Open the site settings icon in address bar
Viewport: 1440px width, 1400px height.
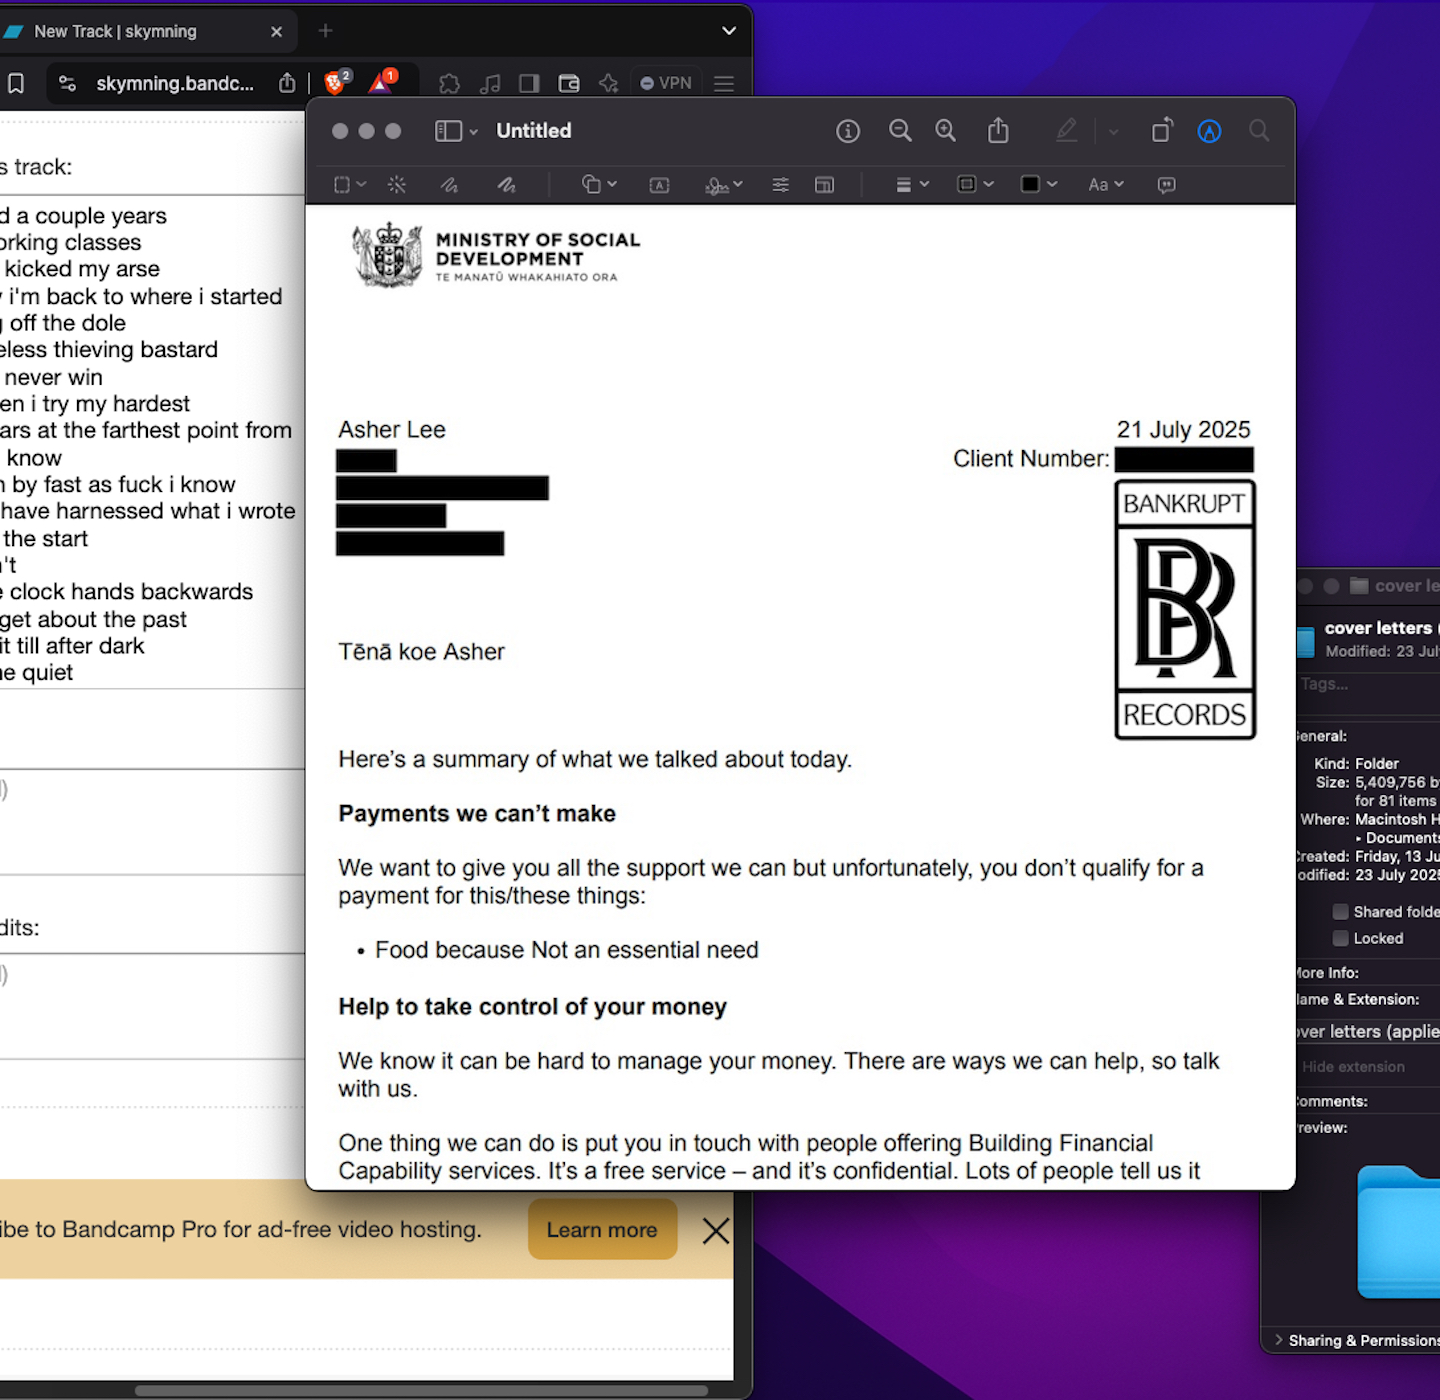coord(67,84)
